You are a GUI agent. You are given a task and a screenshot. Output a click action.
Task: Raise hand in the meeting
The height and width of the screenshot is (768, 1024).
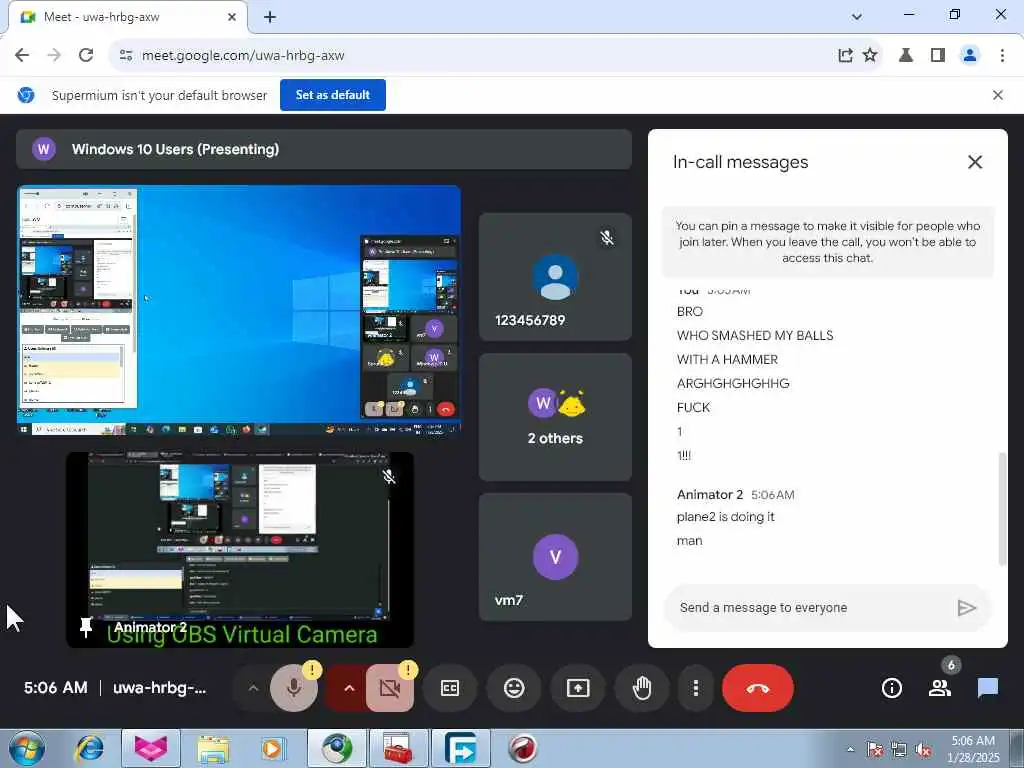click(642, 688)
